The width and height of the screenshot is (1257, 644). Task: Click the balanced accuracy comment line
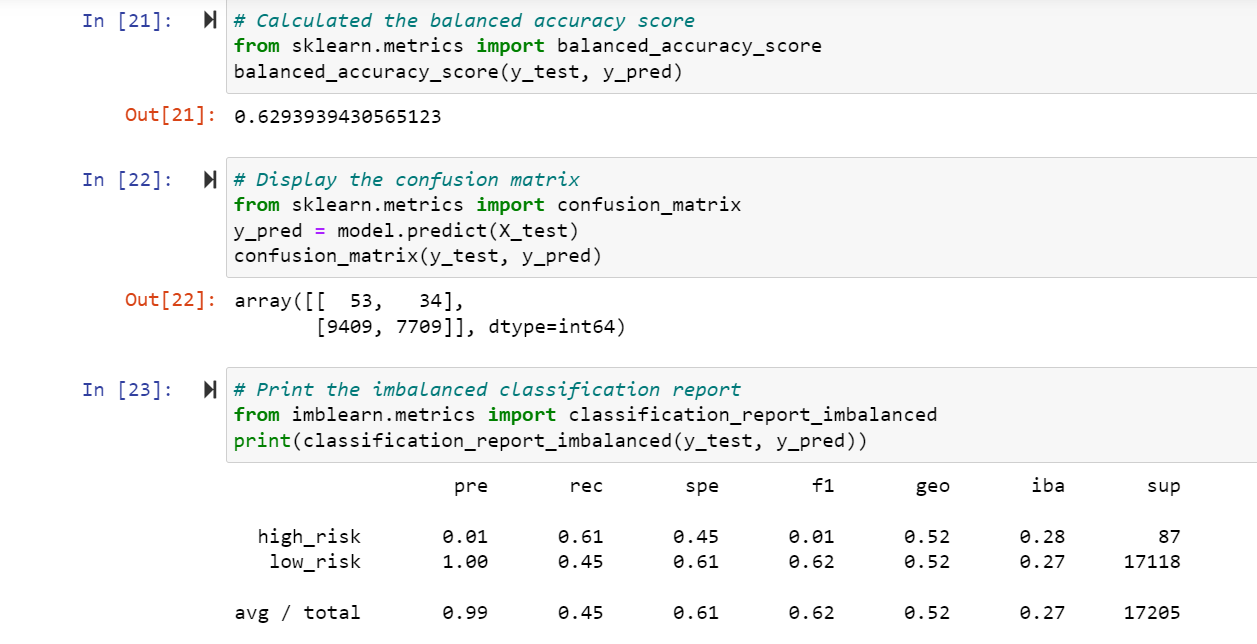pos(464,21)
